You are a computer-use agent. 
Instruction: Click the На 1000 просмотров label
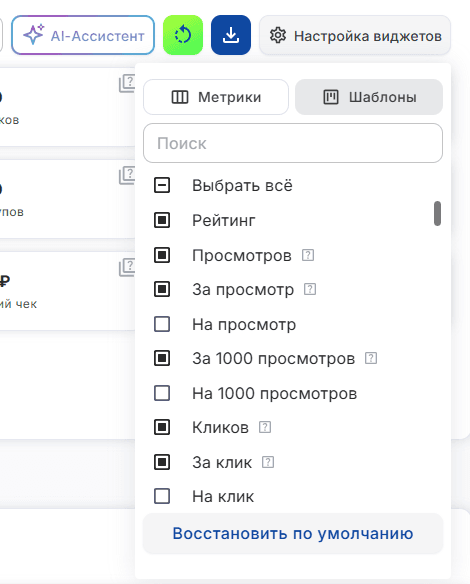(274, 393)
